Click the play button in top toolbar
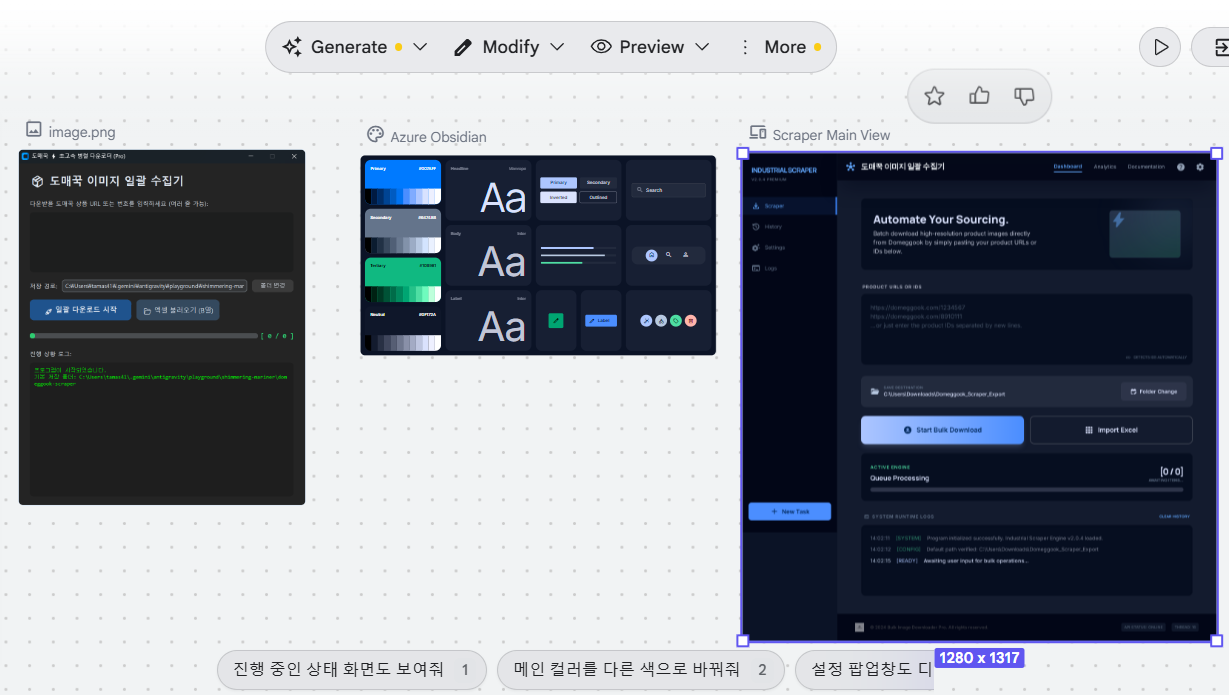 [x=1160, y=47]
